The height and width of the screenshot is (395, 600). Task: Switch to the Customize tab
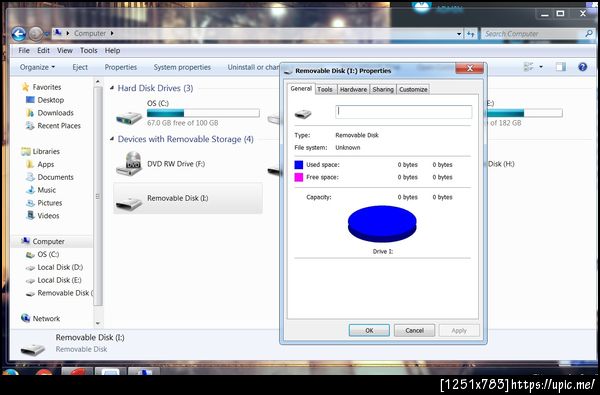coord(413,89)
